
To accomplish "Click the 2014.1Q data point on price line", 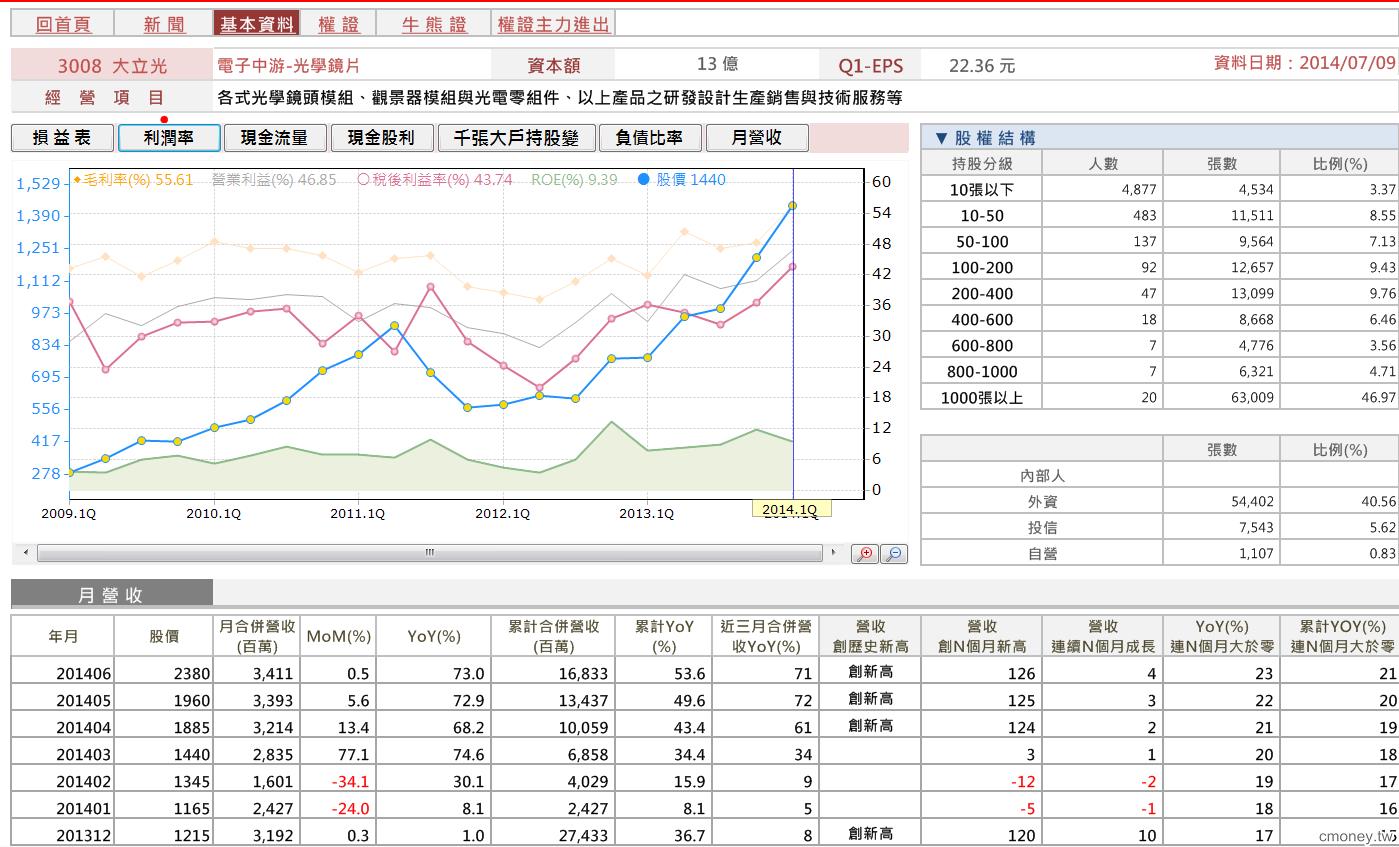I will coord(792,206).
